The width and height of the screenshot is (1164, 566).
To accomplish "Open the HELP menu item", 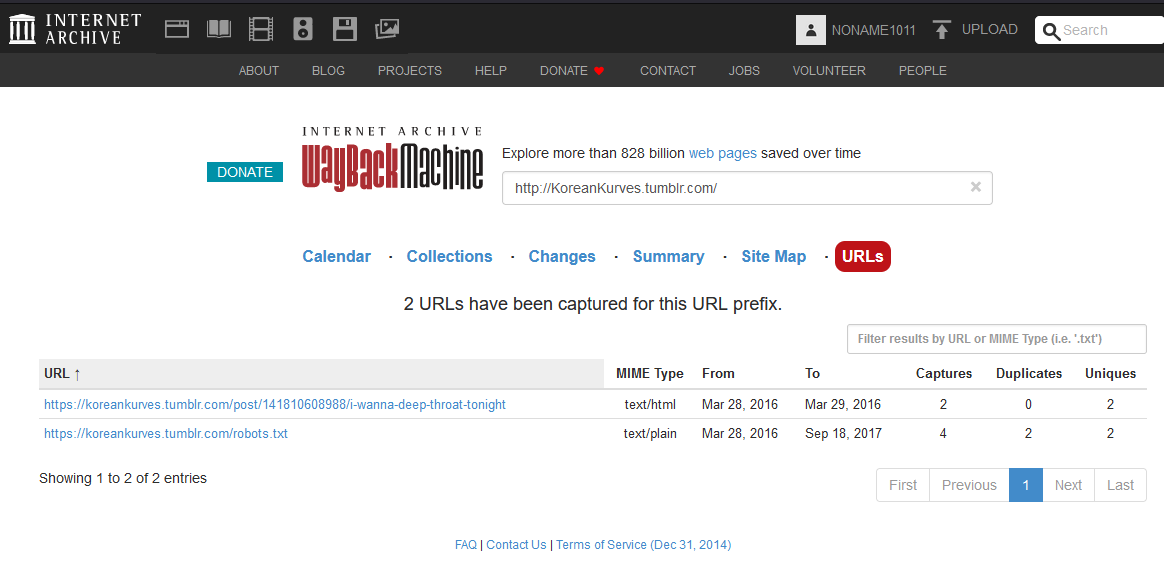I will coord(491,71).
